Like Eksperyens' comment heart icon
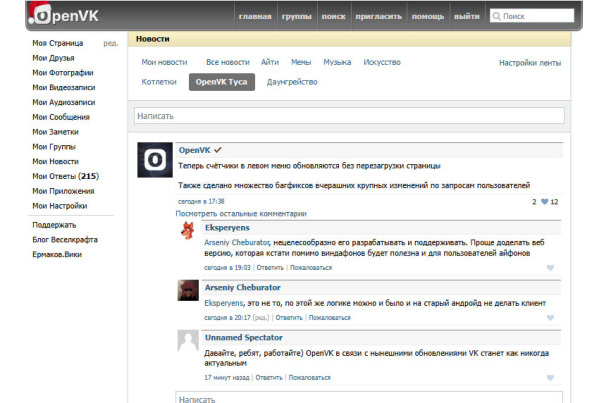Screen dimensions: 604x403 coord(550,268)
